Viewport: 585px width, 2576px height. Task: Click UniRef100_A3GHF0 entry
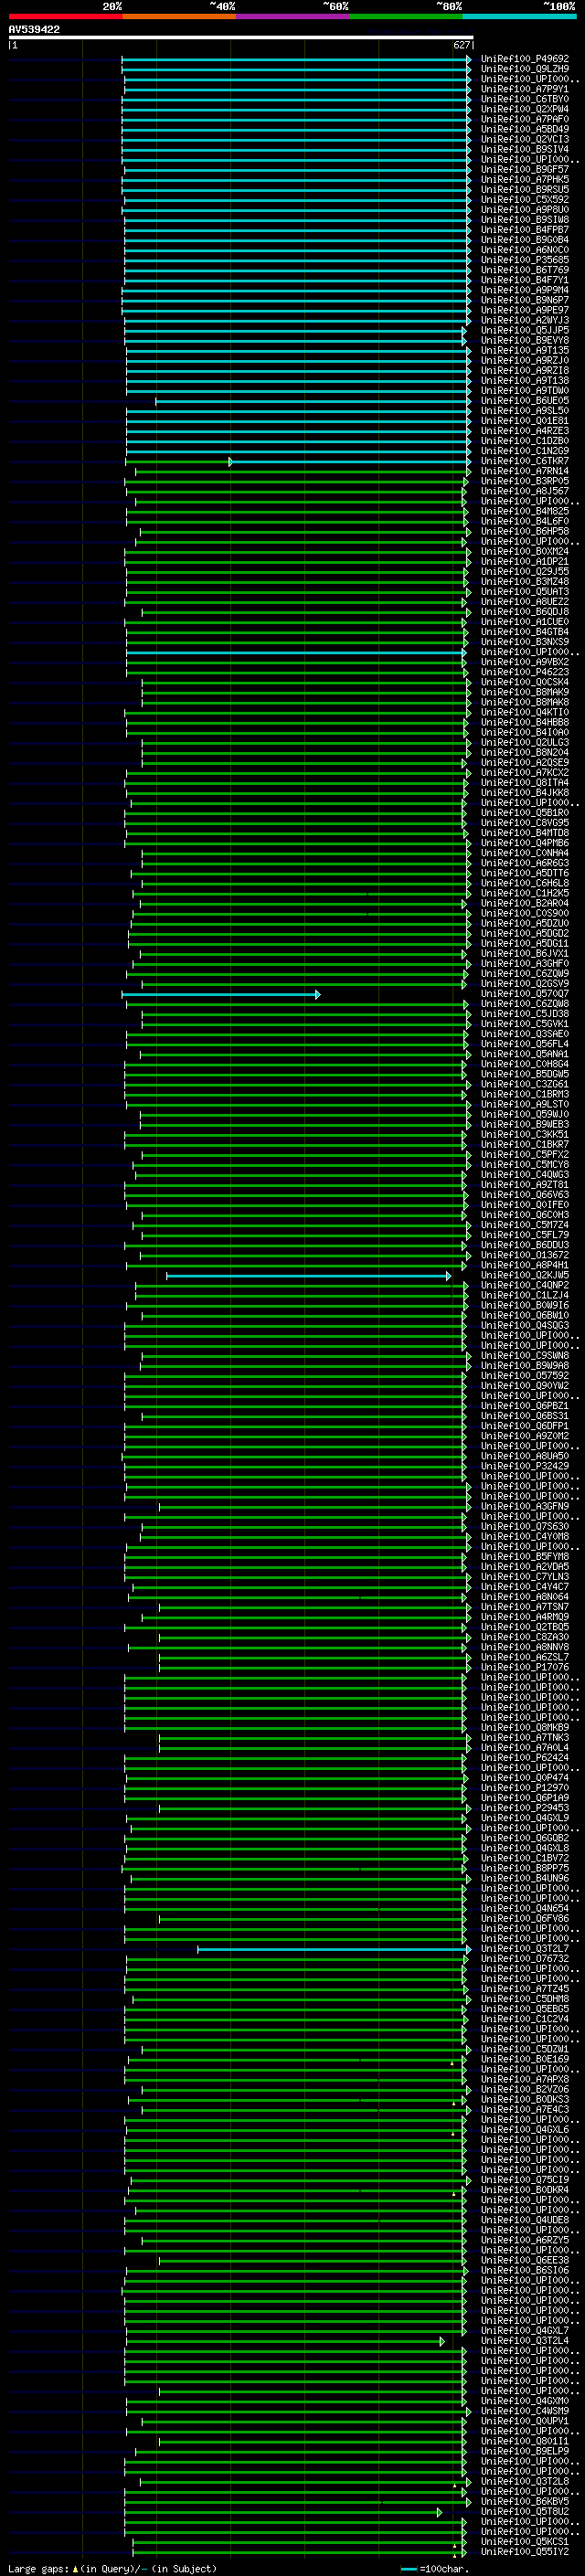coord(525,963)
